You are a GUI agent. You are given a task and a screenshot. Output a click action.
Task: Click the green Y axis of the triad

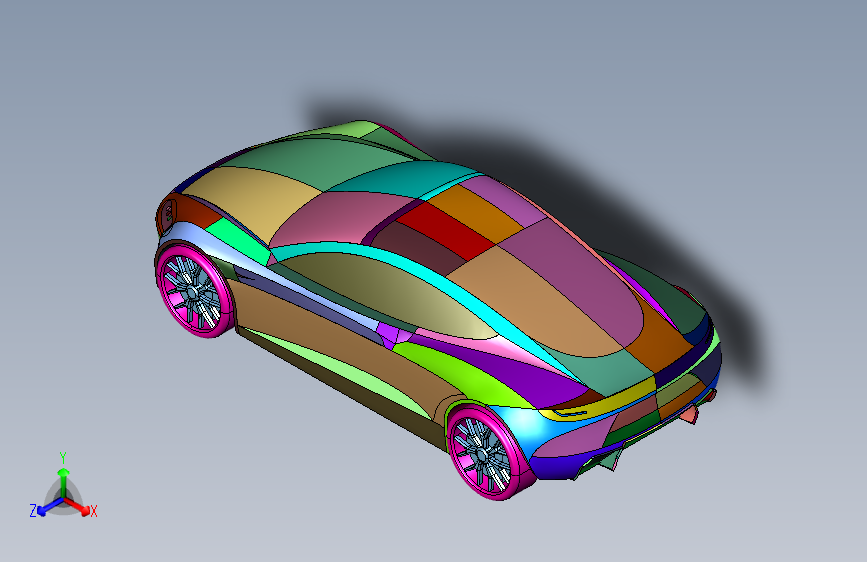[x=64, y=483]
